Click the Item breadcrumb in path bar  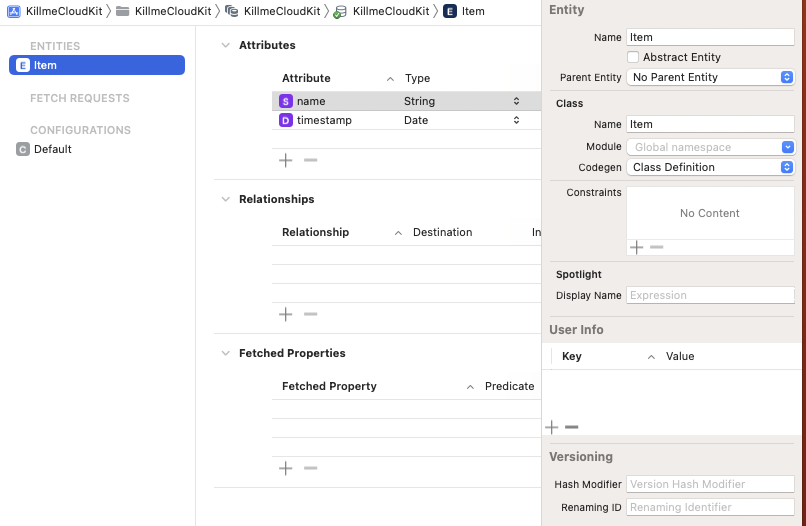(465, 11)
